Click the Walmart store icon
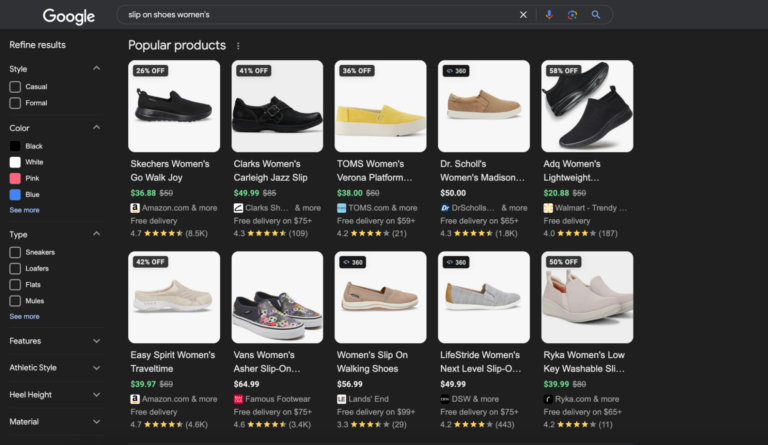The width and height of the screenshot is (768, 445). coord(548,208)
